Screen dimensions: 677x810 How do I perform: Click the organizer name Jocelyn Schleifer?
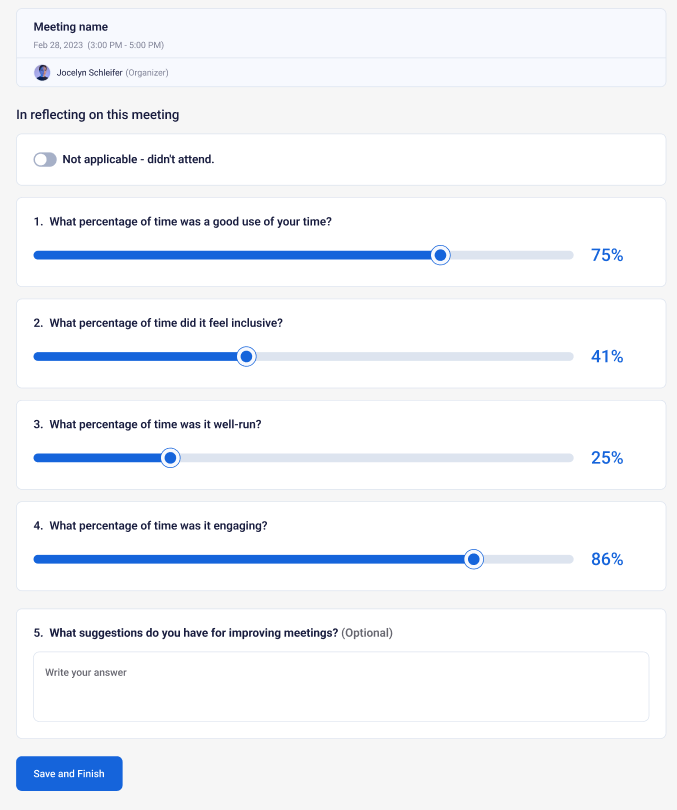coord(89,73)
